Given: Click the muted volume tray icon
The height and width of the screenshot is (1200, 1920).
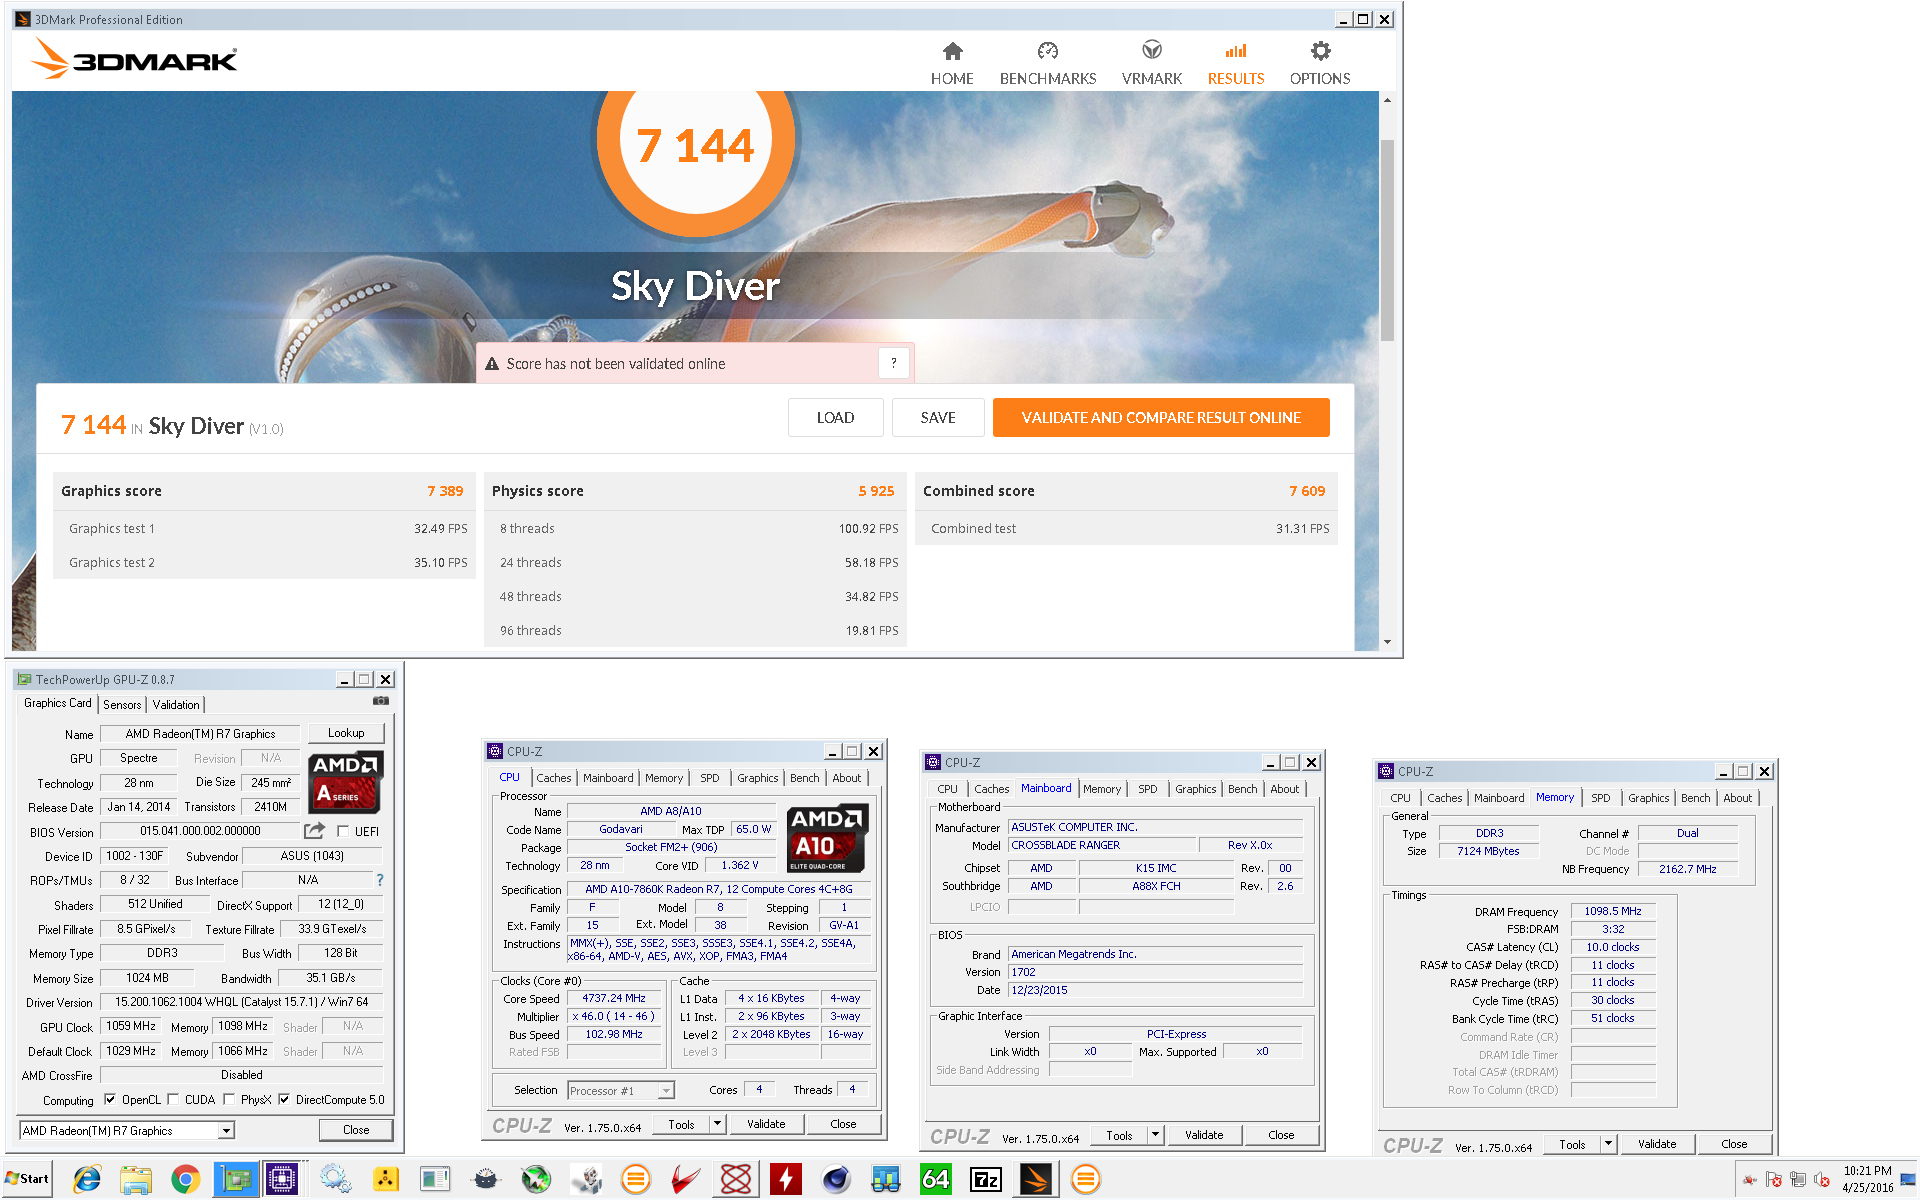Looking at the screenshot, I should click(1821, 1179).
